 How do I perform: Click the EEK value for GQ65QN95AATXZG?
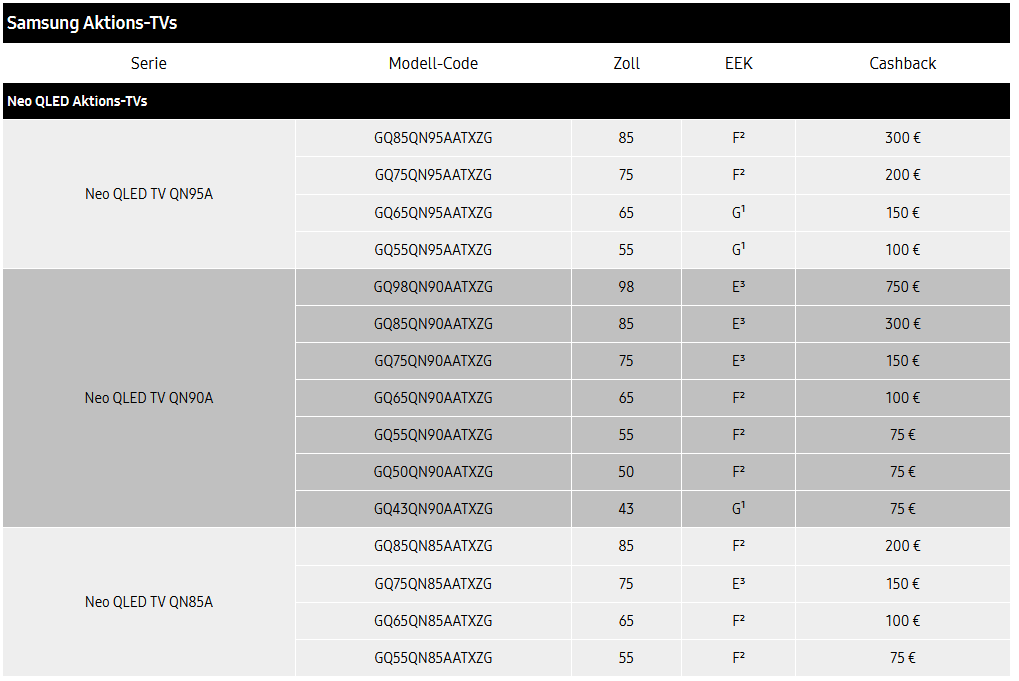tap(738, 213)
